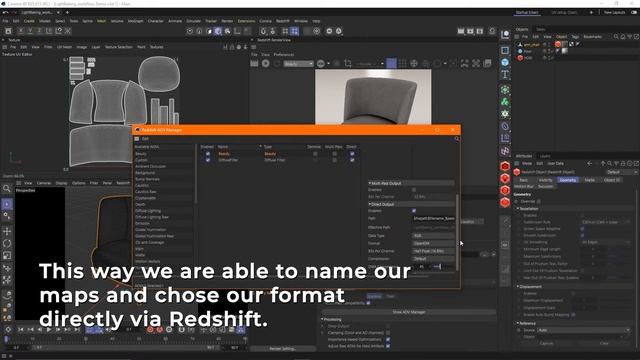Select the Floor object in Objects manager
Image resolution: width=640 pixels, height=360 pixels.
(528, 51)
